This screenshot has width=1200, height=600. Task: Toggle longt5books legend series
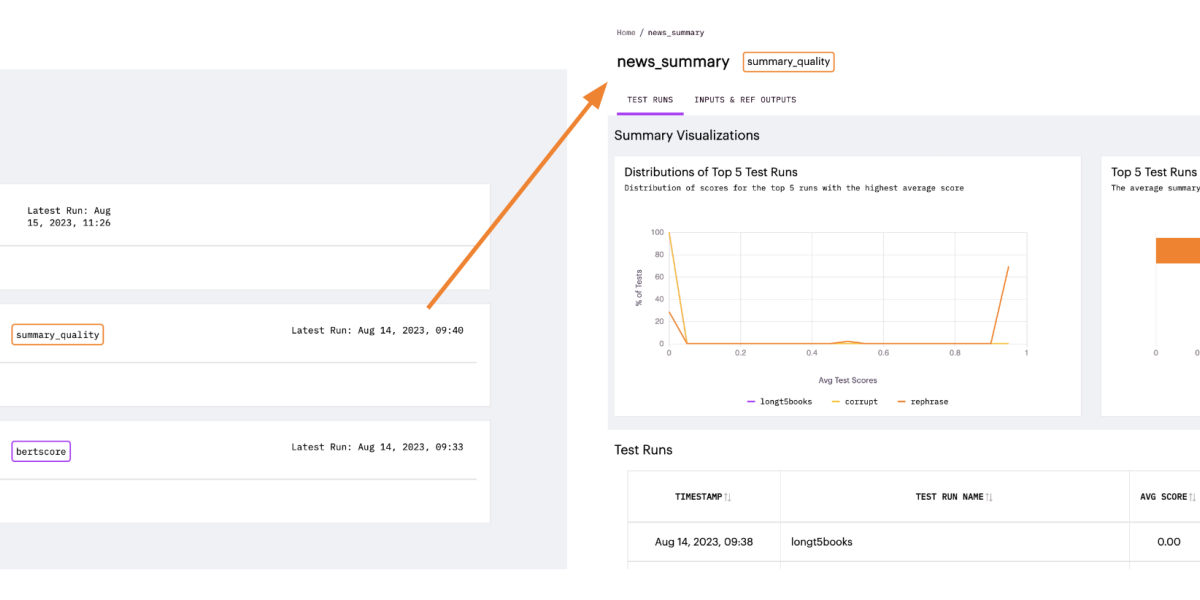pyautogui.click(x=780, y=401)
